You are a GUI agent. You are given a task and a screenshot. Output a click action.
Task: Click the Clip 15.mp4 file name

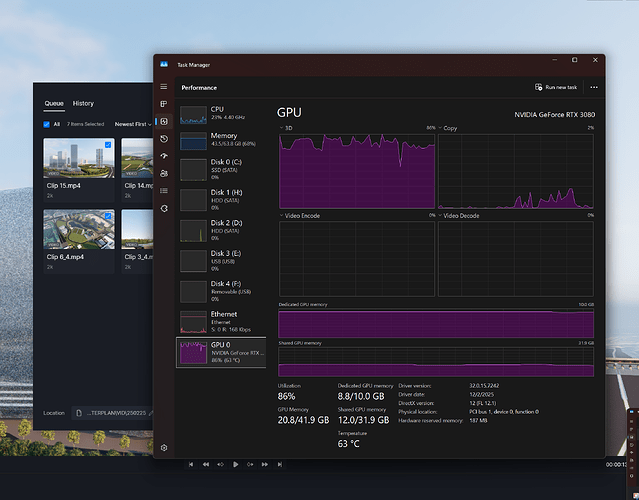pyautogui.click(x=64, y=185)
